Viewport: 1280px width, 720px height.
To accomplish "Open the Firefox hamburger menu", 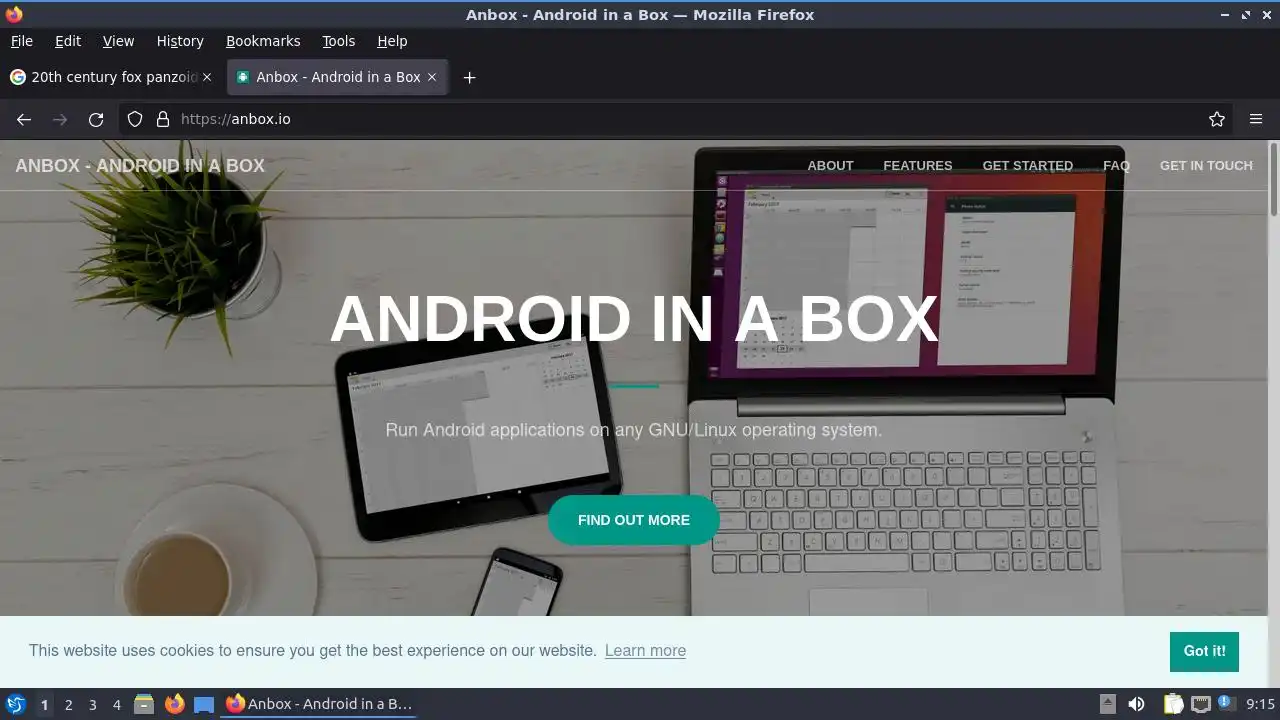I will coord(1256,119).
